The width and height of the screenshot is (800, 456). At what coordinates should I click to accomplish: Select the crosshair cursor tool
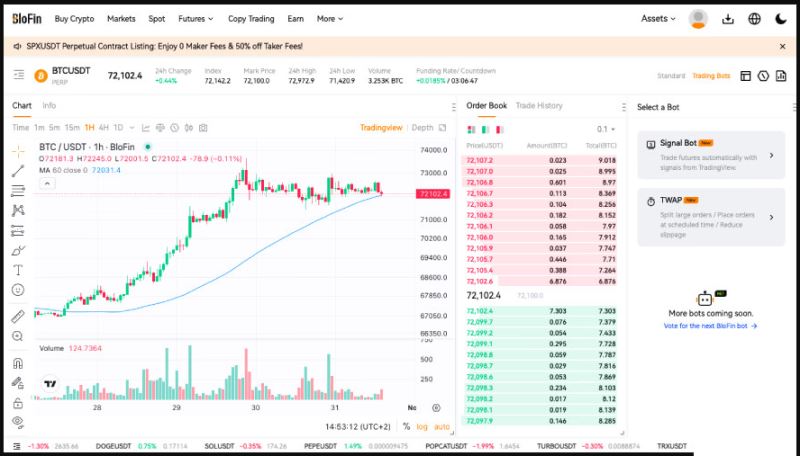tap(17, 151)
